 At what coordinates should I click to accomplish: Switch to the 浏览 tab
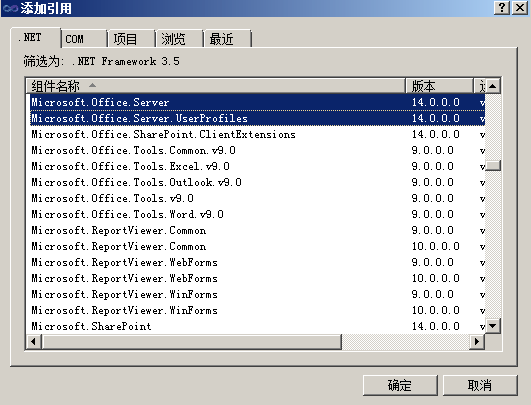click(x=179, y=39)
